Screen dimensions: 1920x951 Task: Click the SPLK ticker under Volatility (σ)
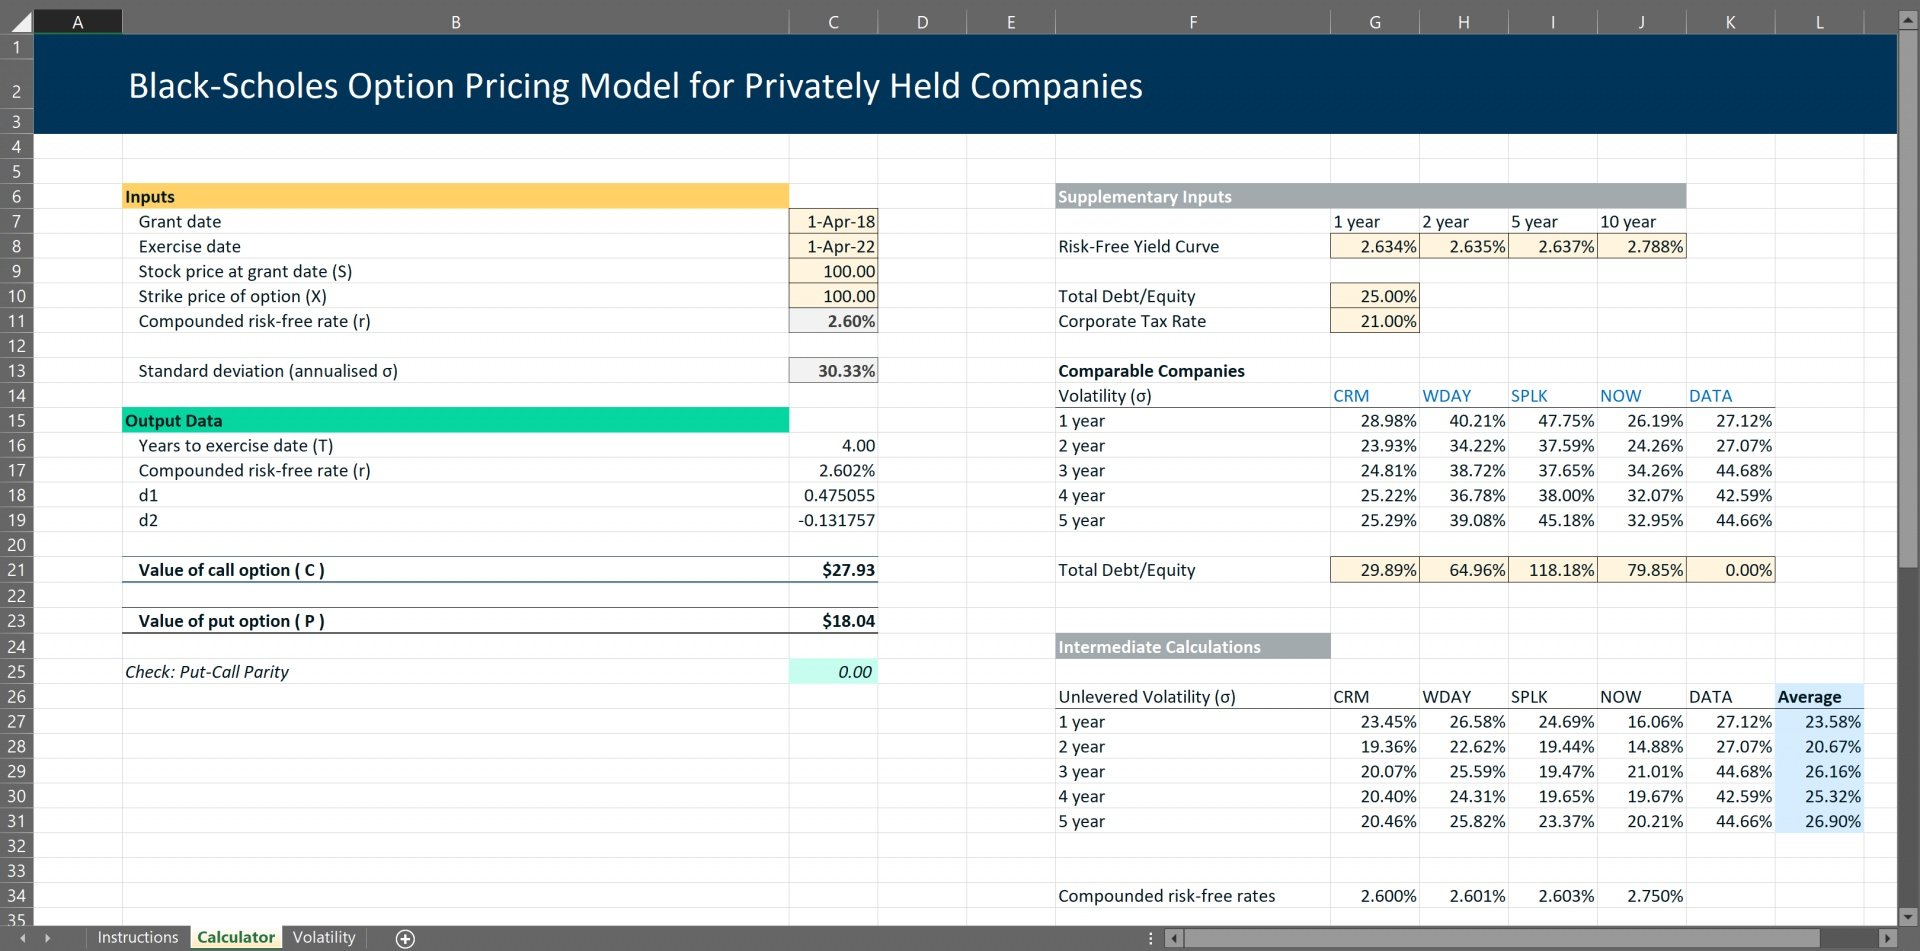point(1529,396)
